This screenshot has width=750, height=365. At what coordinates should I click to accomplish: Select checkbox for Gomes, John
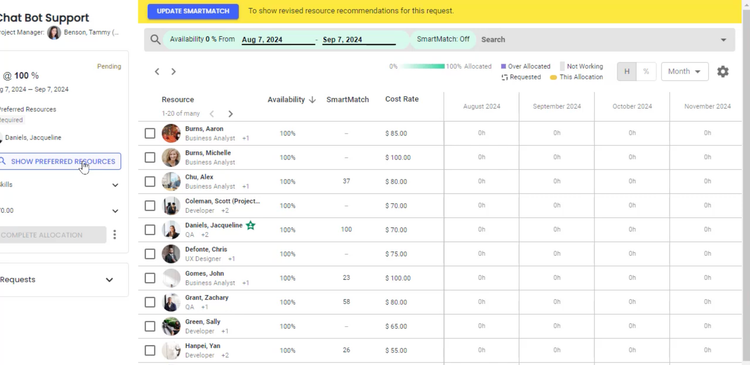point(150,278)
